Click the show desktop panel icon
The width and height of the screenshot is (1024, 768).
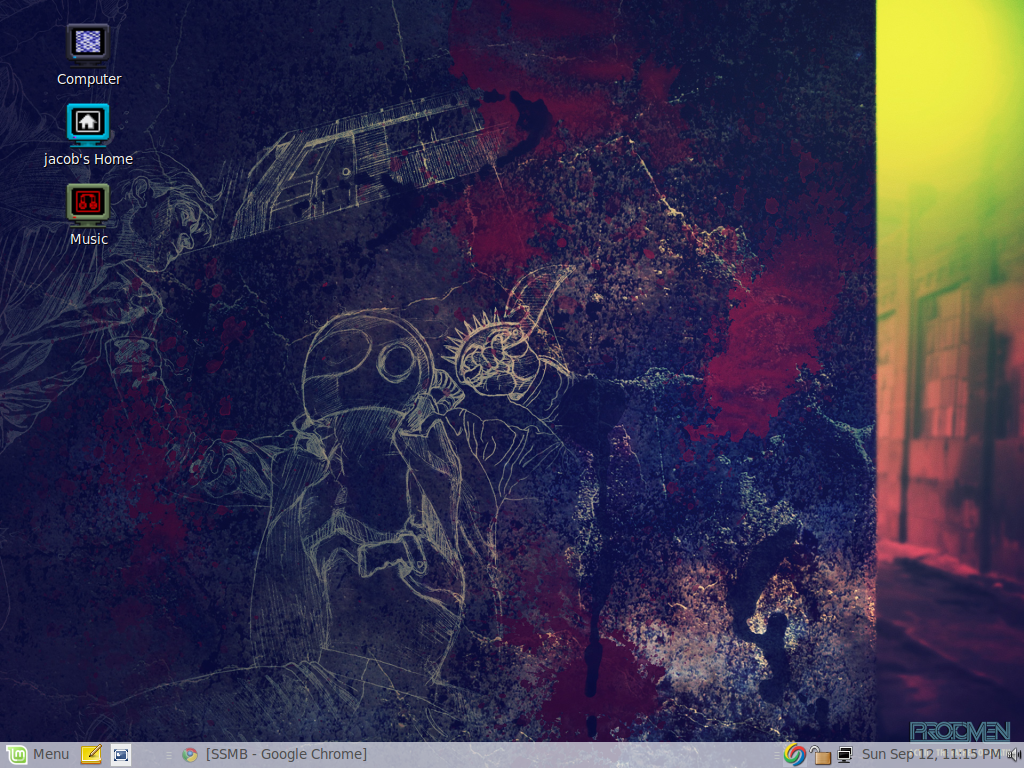pyautogui.click(x=120, y=754)
